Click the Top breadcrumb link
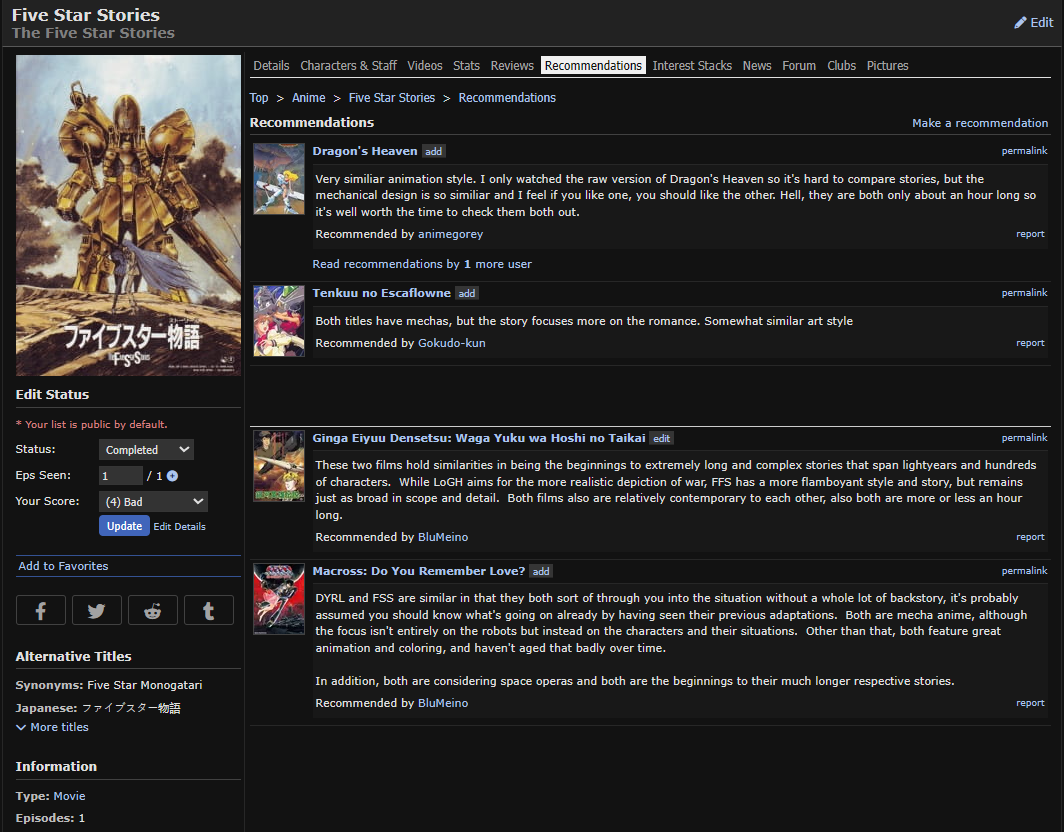 (x=259, y=98)
